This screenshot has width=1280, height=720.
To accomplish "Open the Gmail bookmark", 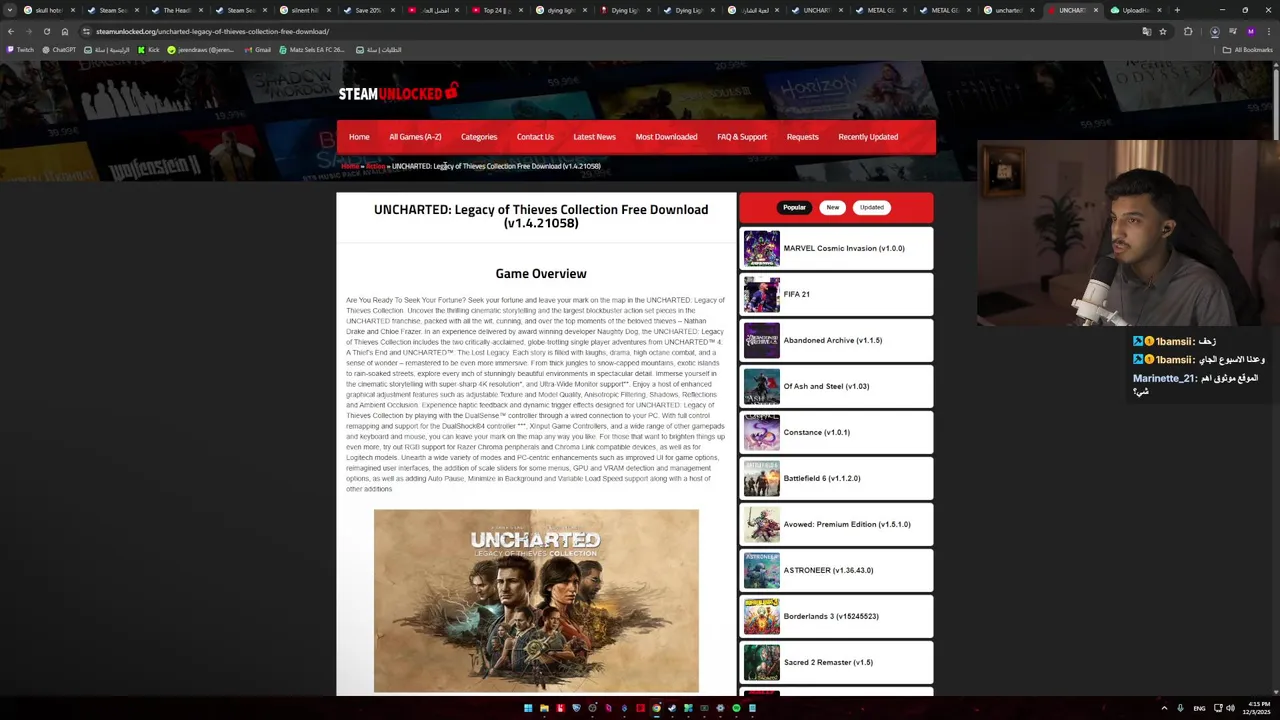I will pos(257,50).
